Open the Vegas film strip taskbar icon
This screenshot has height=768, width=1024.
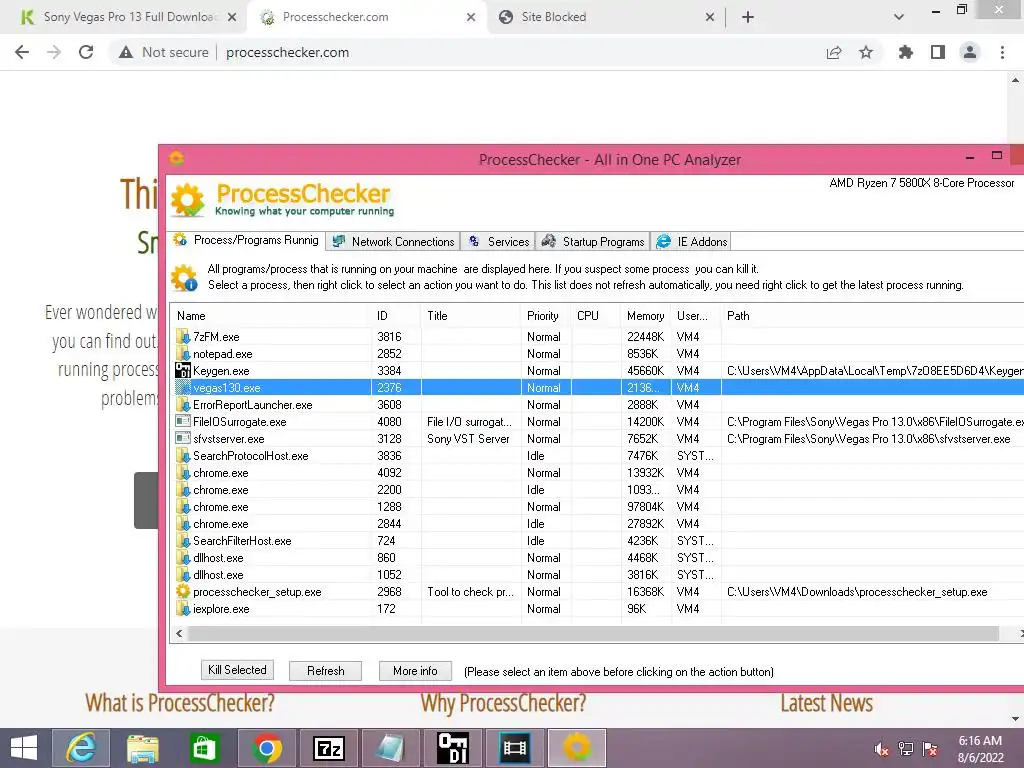click(x=515, y=748)
